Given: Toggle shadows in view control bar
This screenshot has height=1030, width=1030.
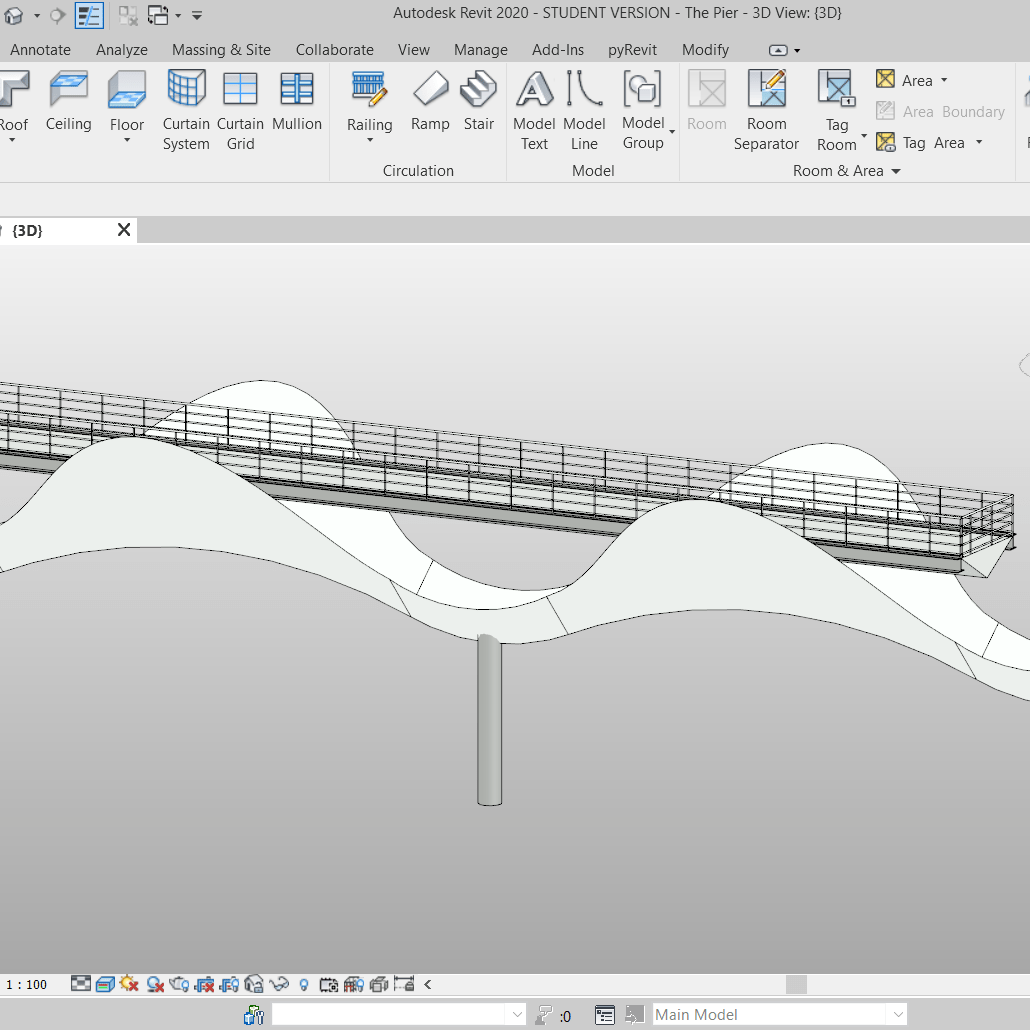Looking at the screenshot, I should 155,984.
